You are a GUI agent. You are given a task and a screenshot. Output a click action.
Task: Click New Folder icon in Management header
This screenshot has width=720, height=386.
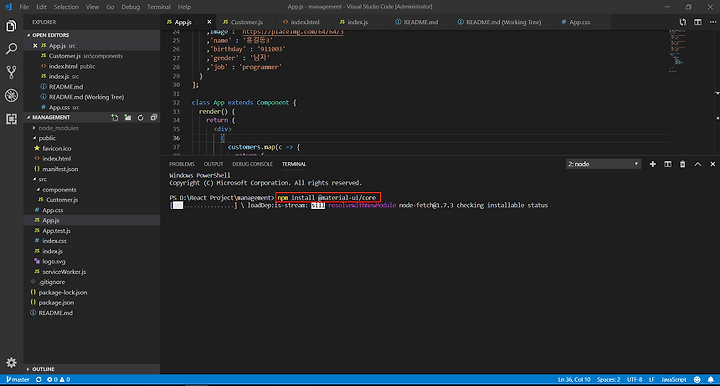click(128, 117)
